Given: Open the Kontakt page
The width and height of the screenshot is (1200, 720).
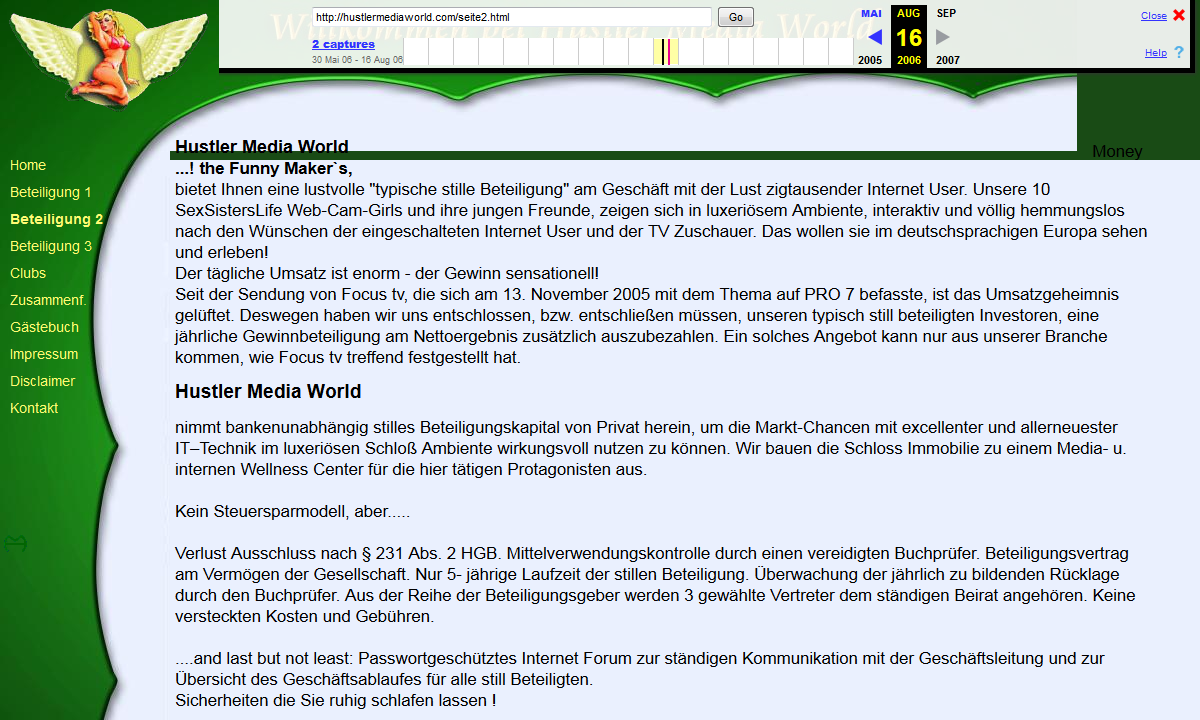Looking at the screenshot, I should [x=34, y=408].
